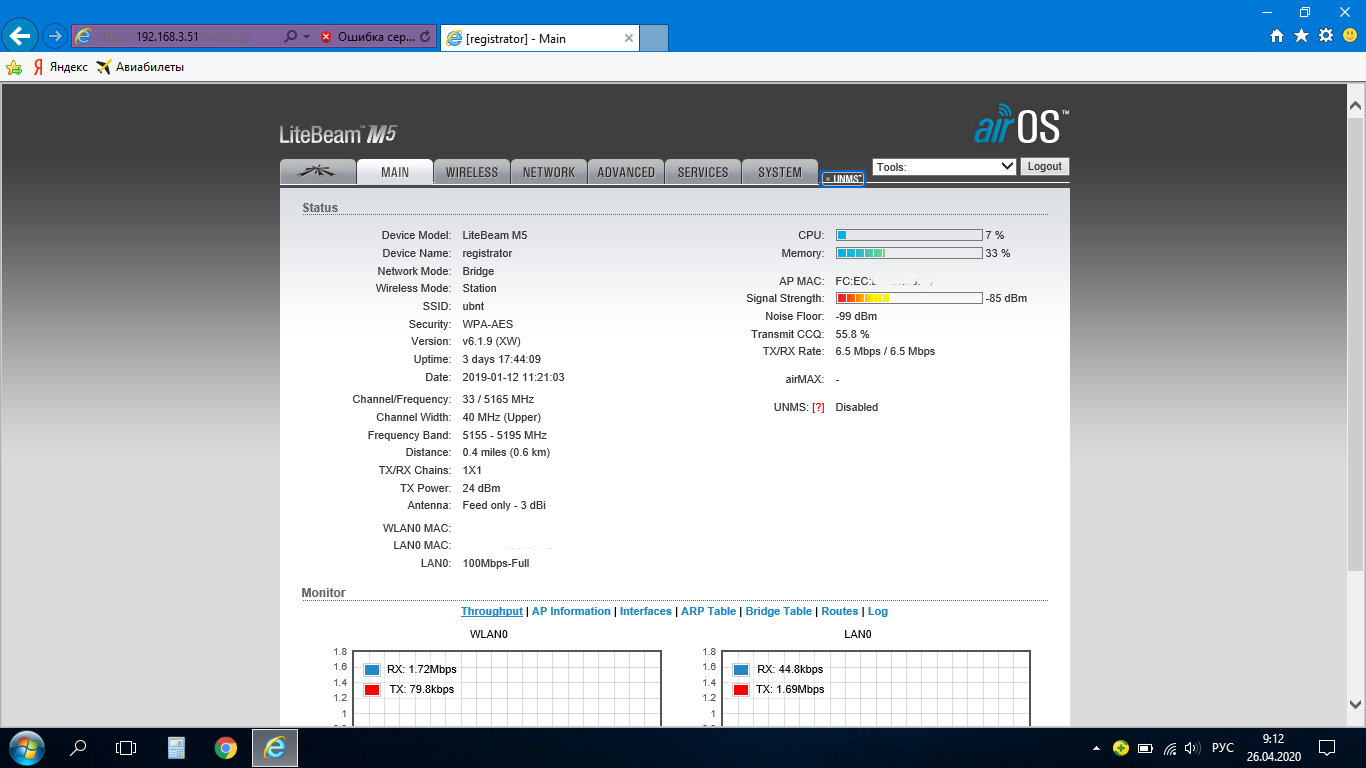Click the Ubiquiti logo tab
Viewport: 1366px width, 768px height.
318,172
